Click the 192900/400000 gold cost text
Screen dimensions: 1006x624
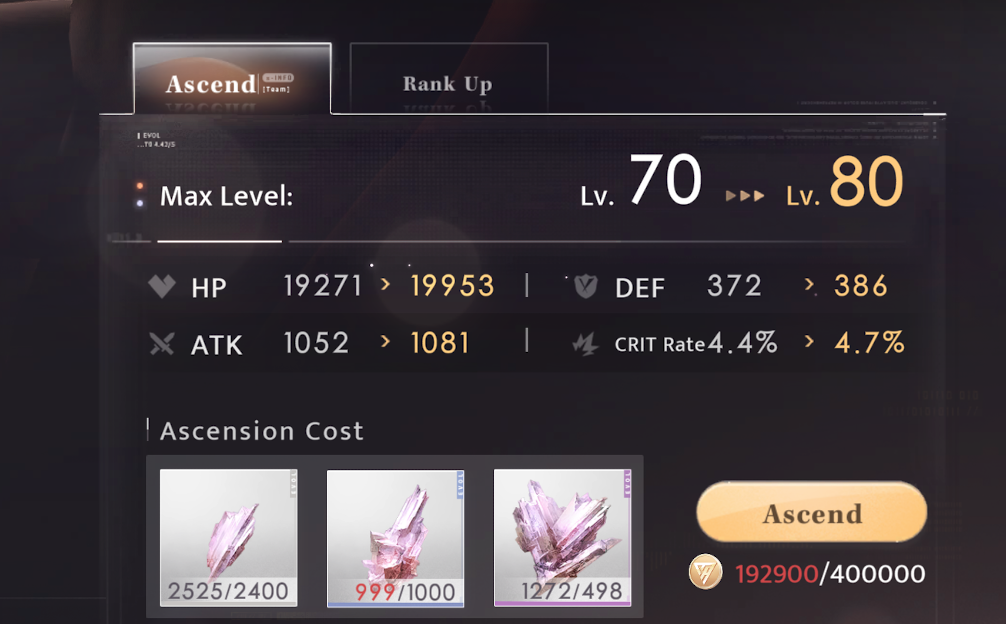point(830,574)
